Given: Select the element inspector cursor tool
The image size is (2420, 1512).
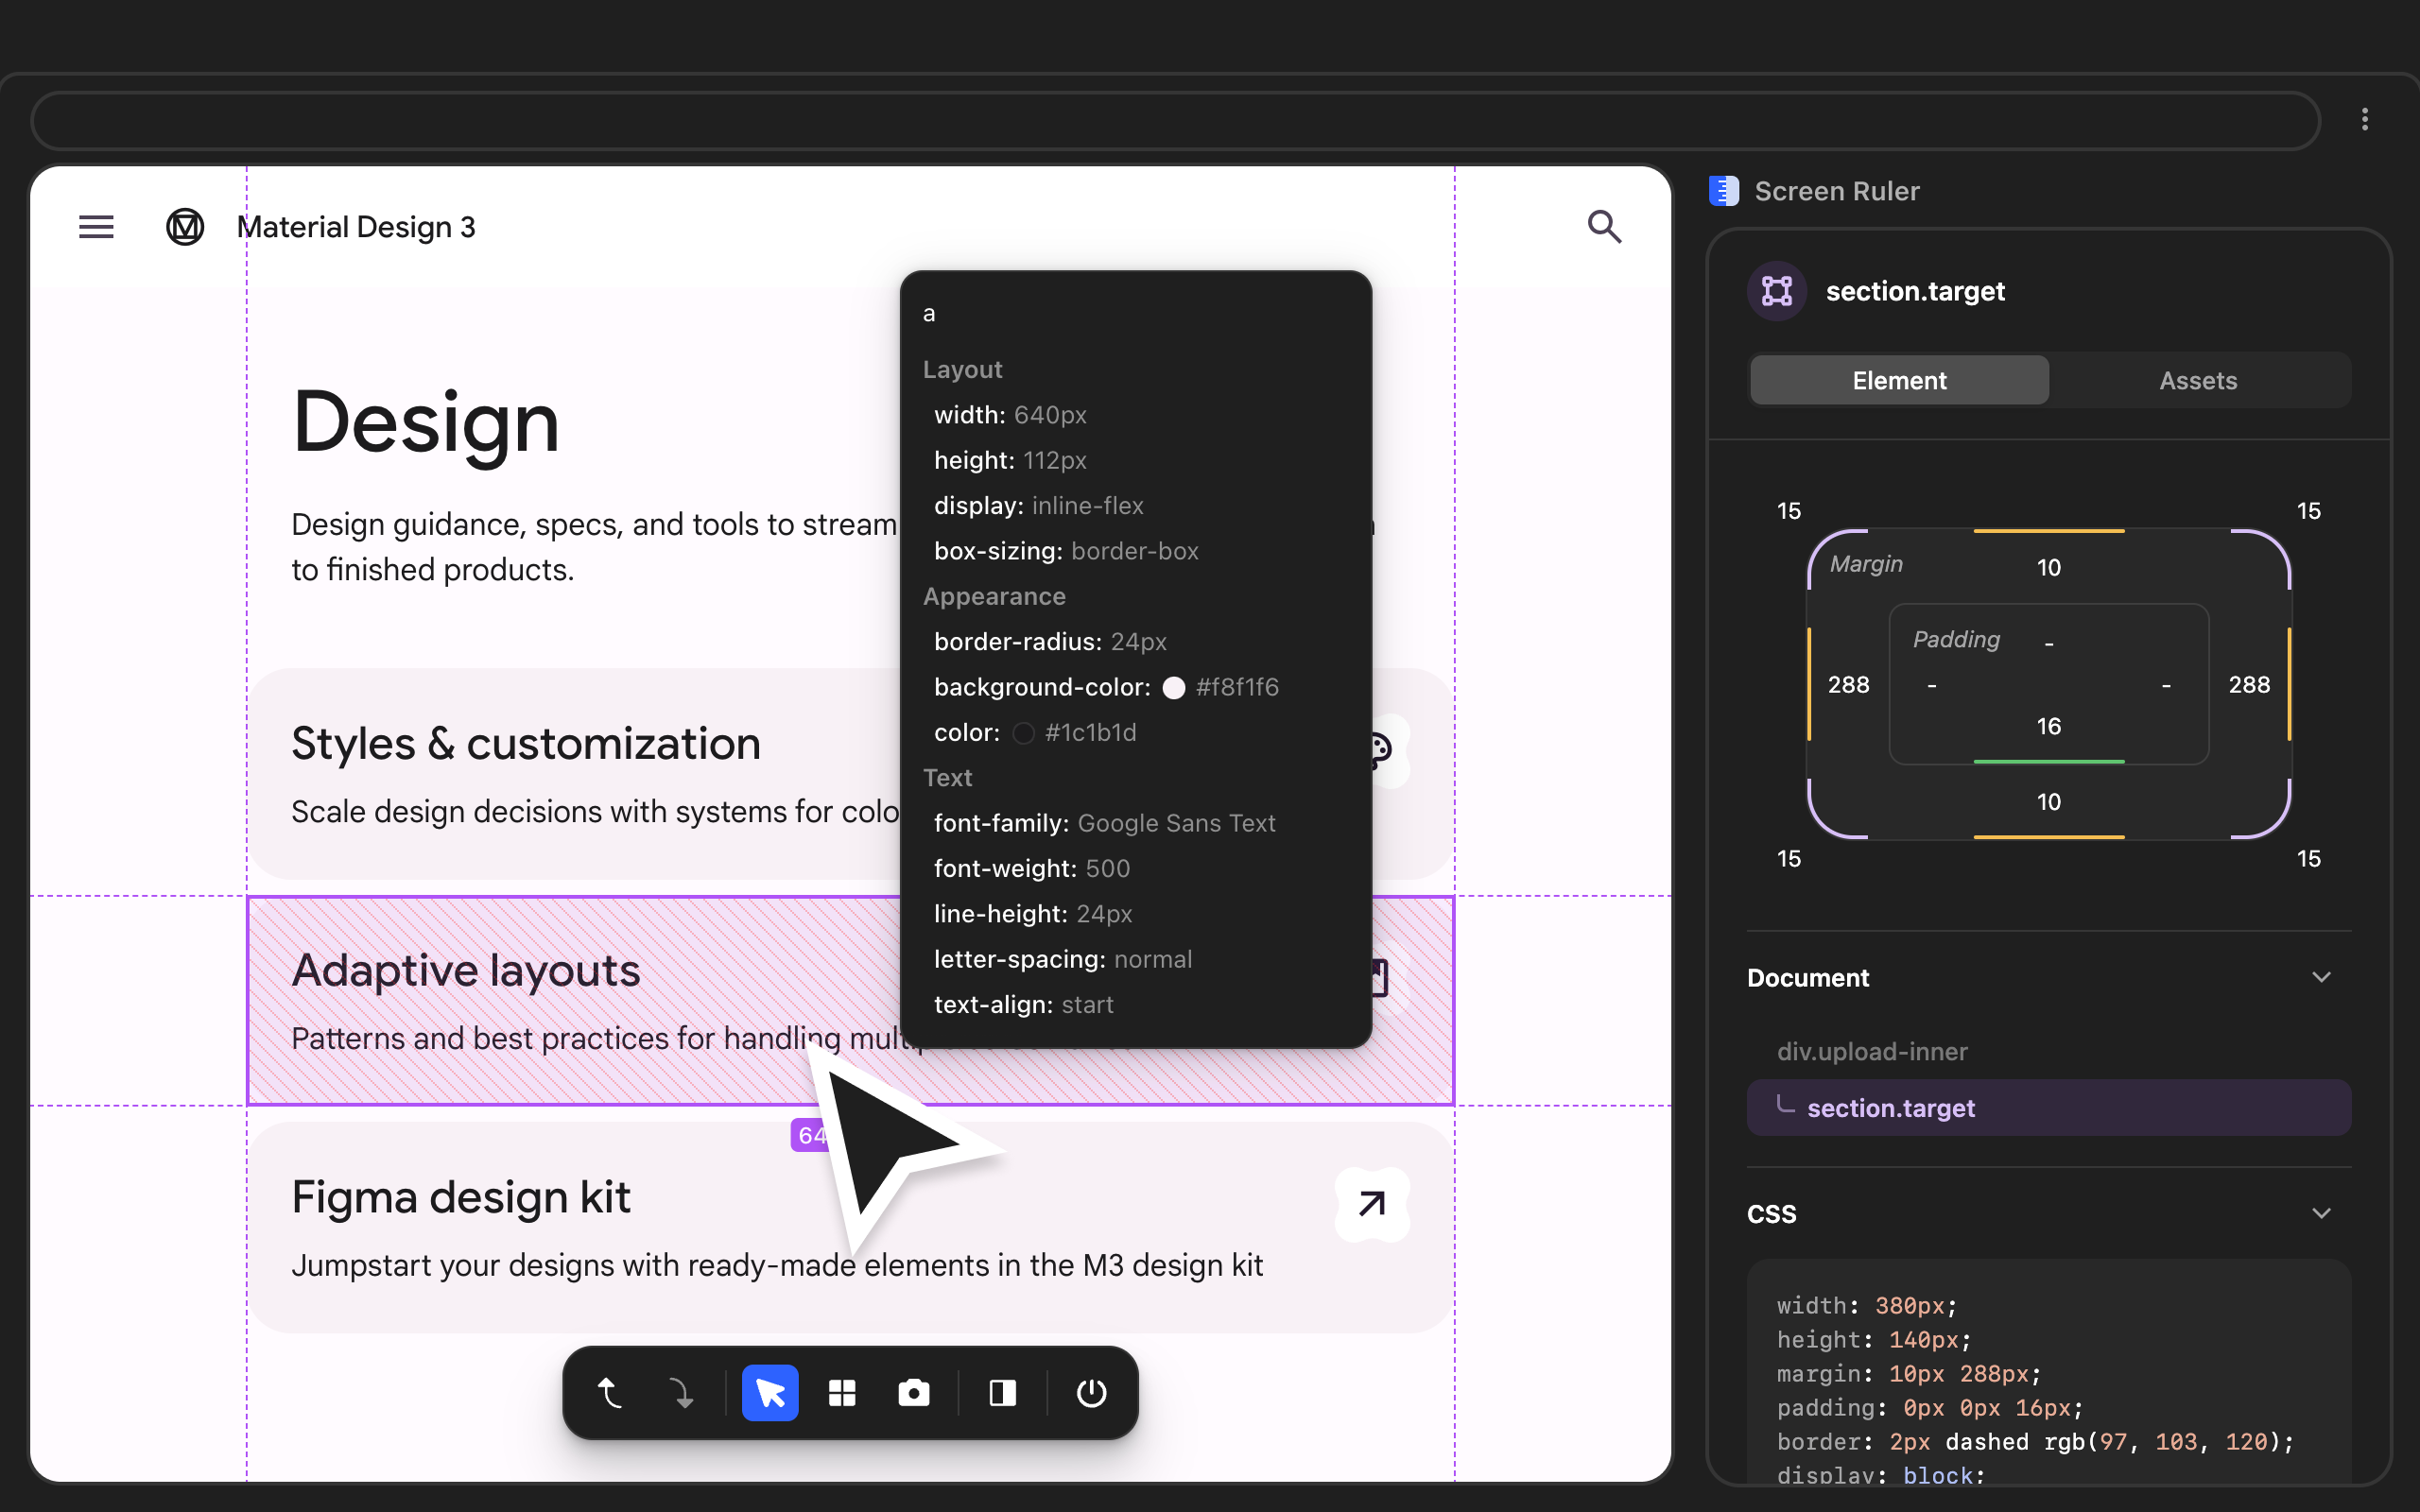Looking at the screenshot, I should pos(769,1392).
